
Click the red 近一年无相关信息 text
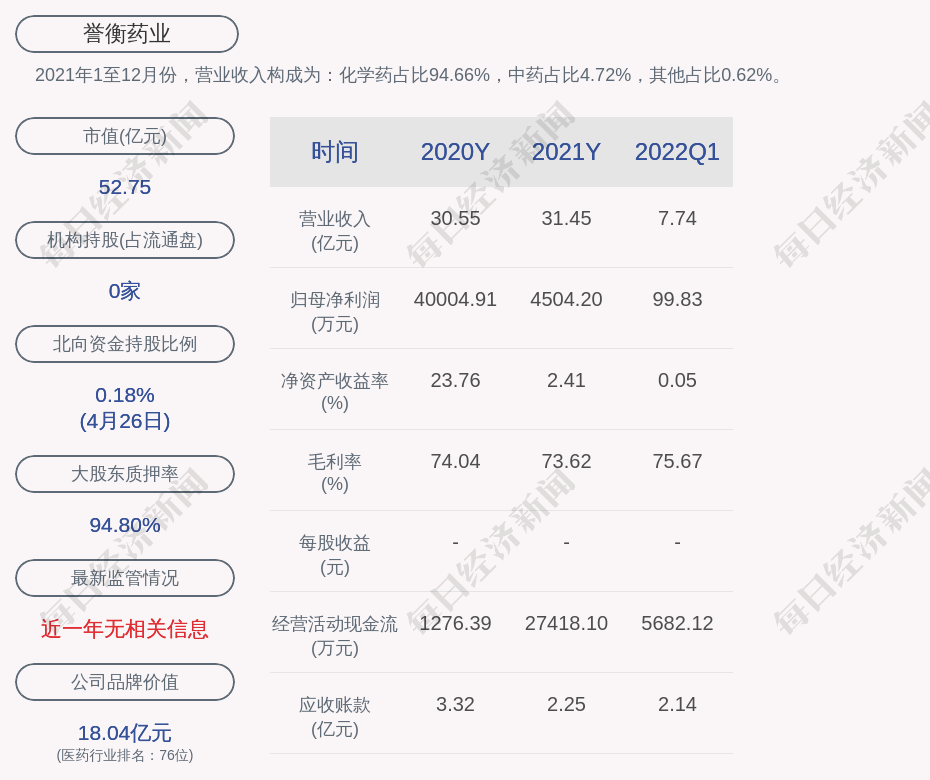point(125,629)
